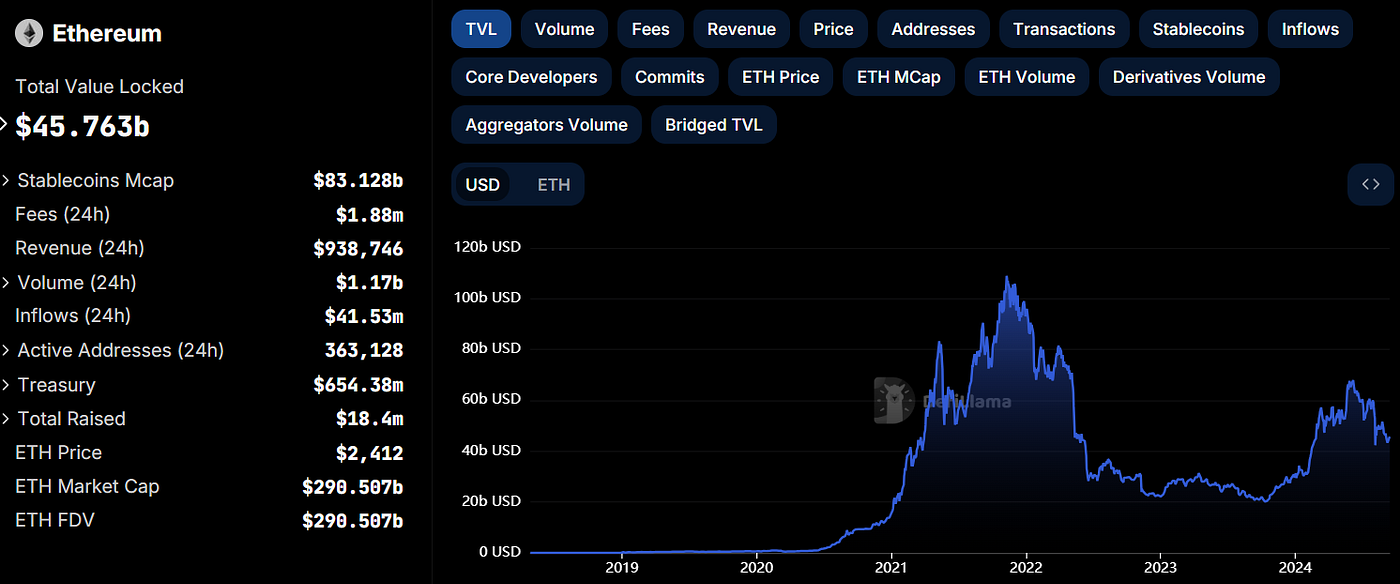Click the 120b USD axis label
This screenshot has height=584, width=1400.
(487, 247)
